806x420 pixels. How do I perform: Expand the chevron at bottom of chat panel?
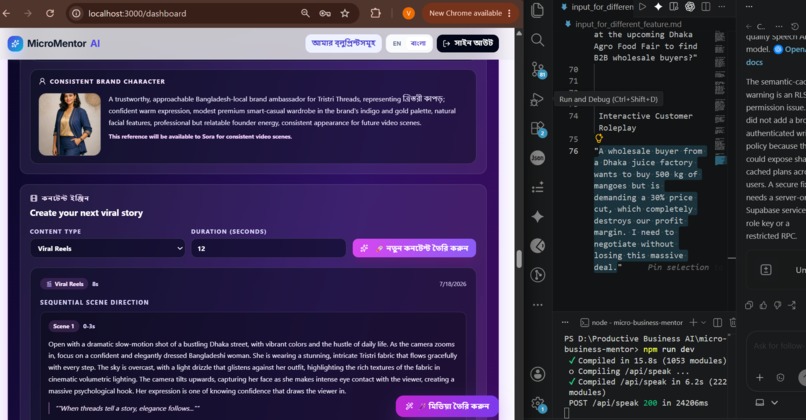pyautogui.click(x=775, y=403)
